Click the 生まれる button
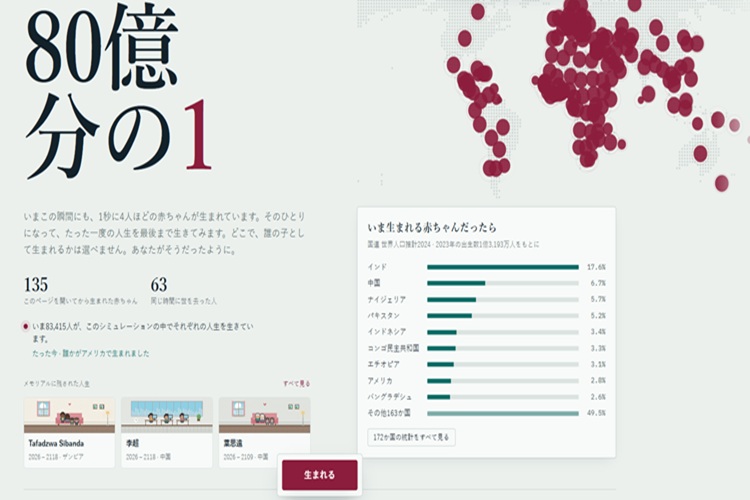The height and width of the screenshot is (500, 750). coord(320,475)
